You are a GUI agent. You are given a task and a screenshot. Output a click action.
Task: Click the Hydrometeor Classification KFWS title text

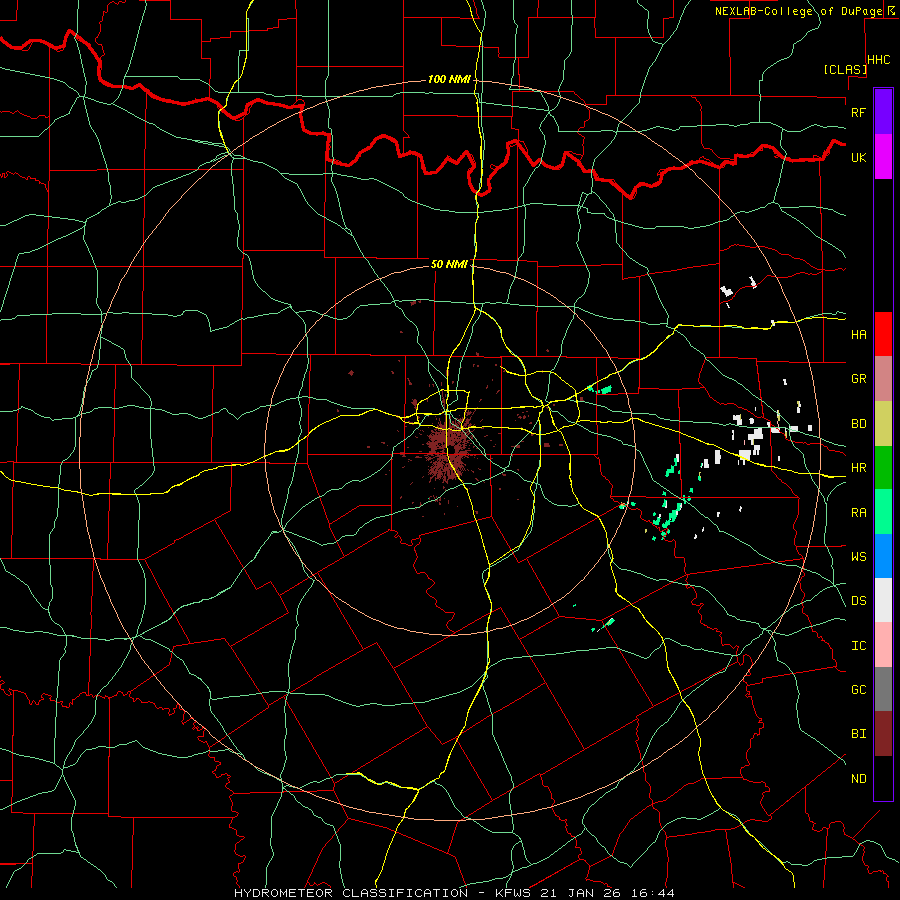[x=454, y=893]
